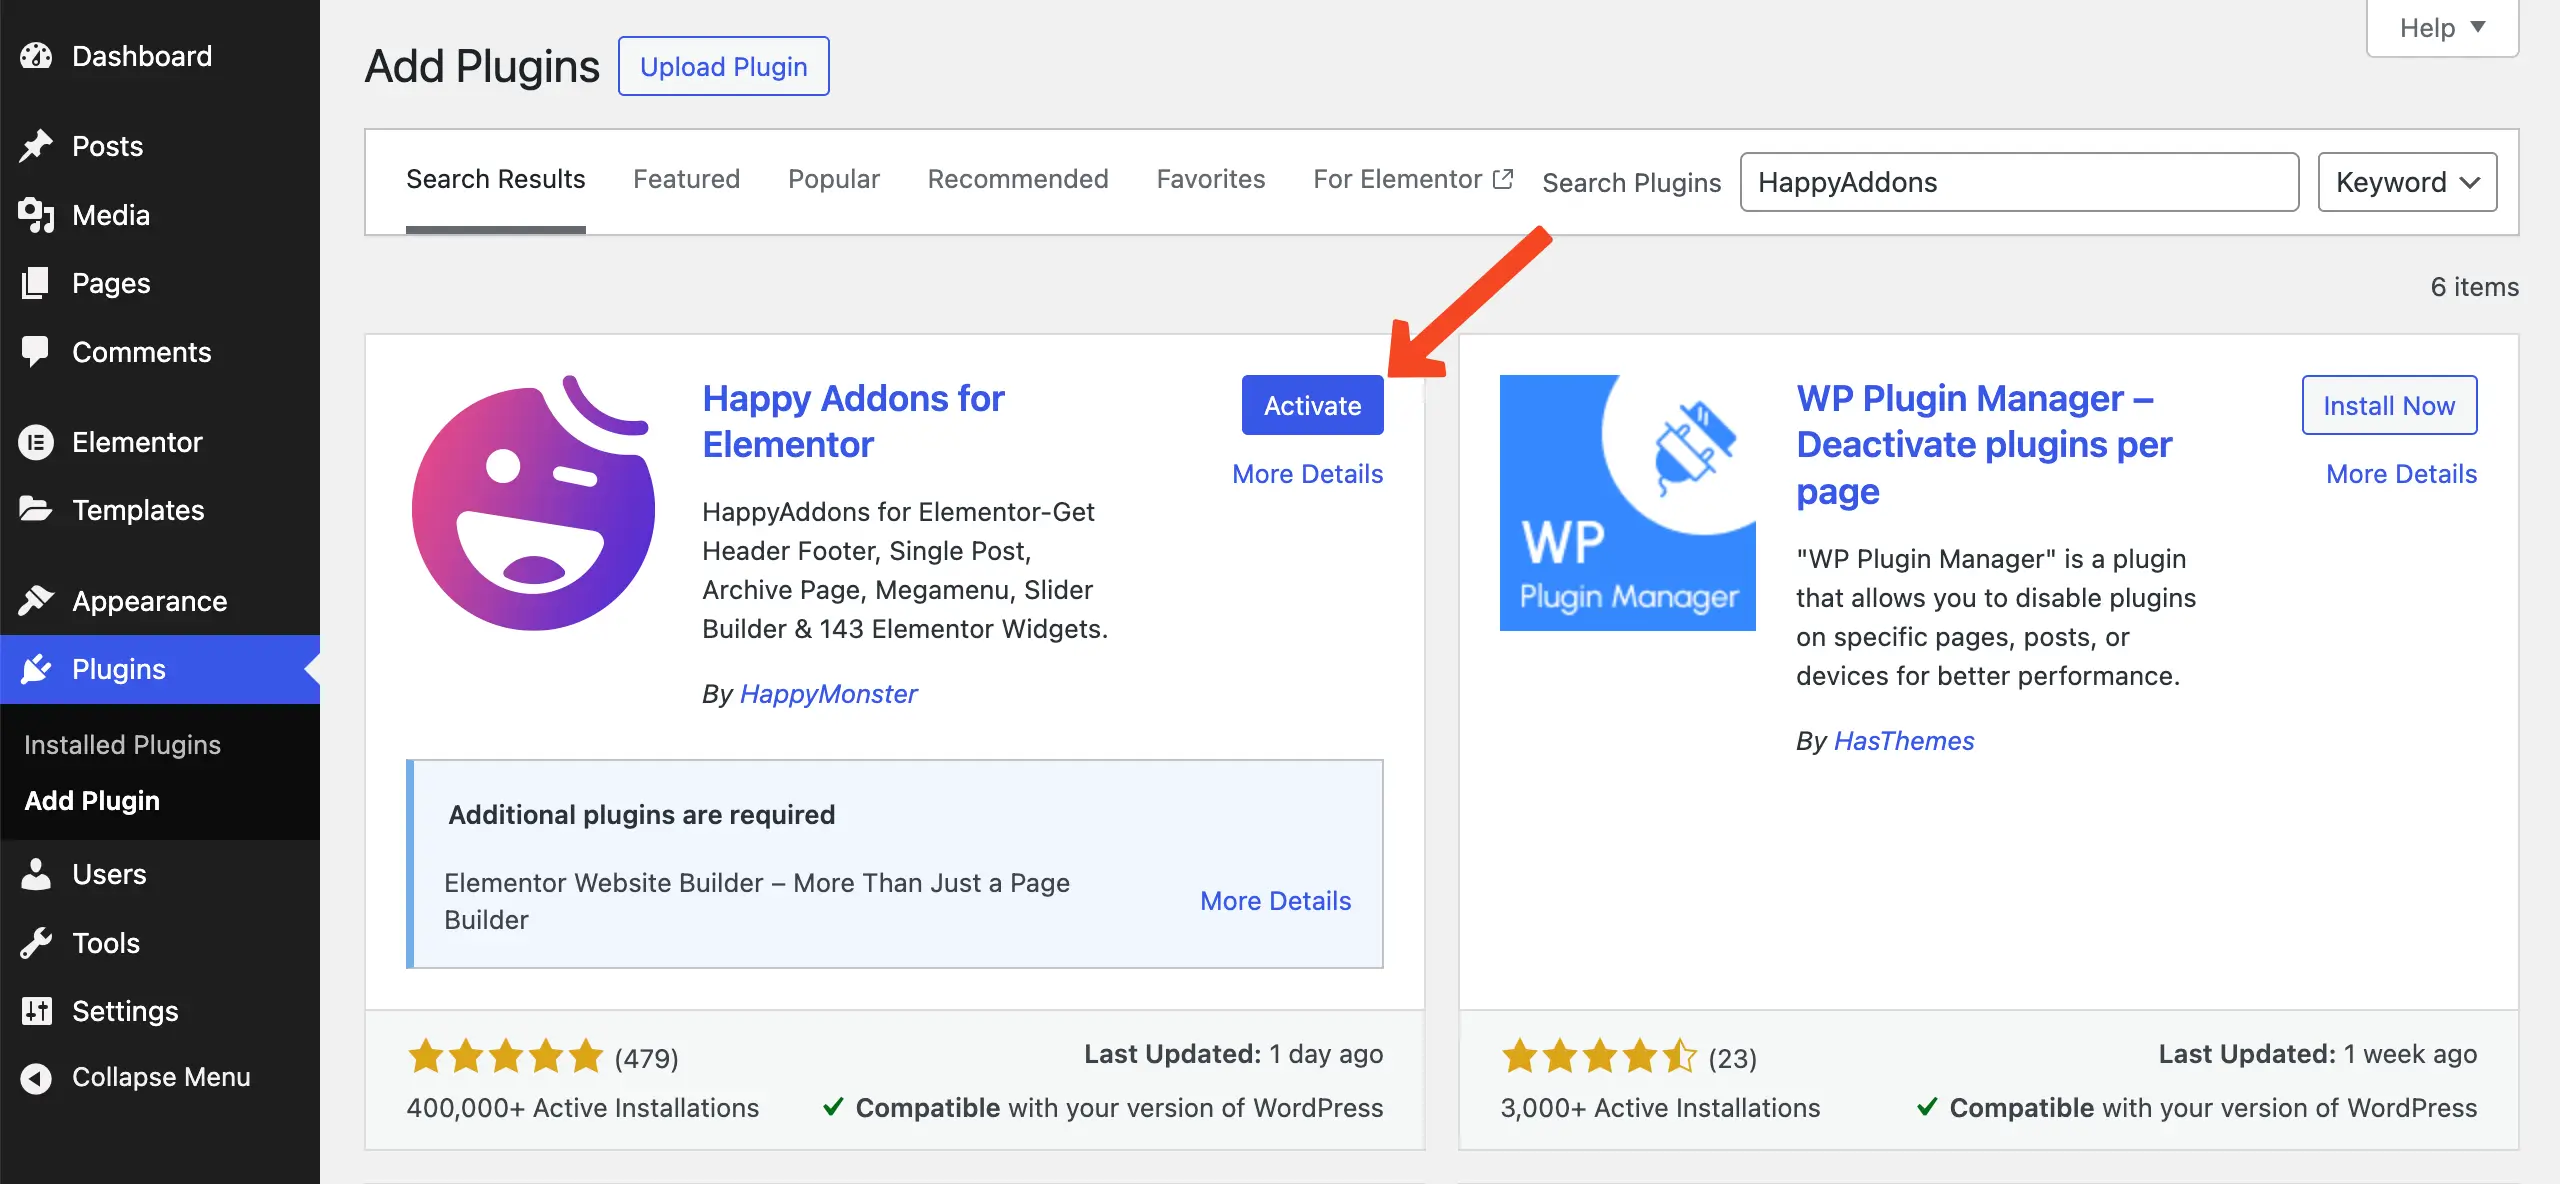Select the Posts pushpin icon
The height and width of the screenshot is (1184, 2560).
pos(36,145)
